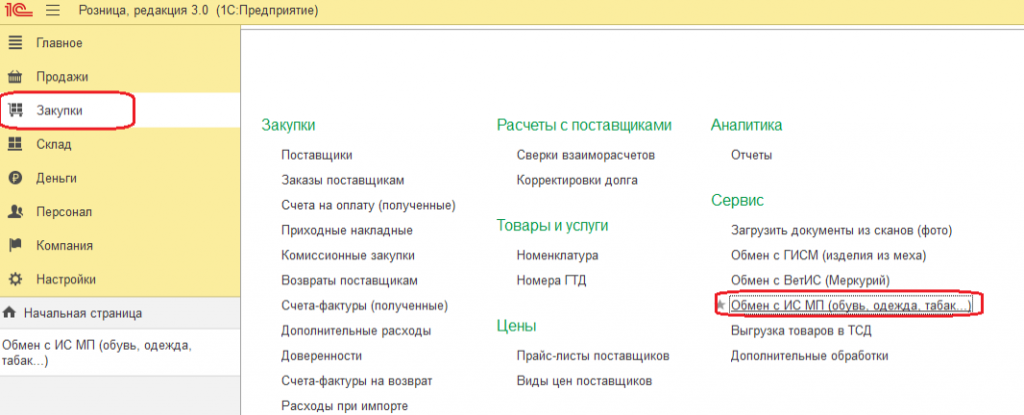1024x415 pixels.
Task: Open Номера ГТД
Action: coord(551,280)
